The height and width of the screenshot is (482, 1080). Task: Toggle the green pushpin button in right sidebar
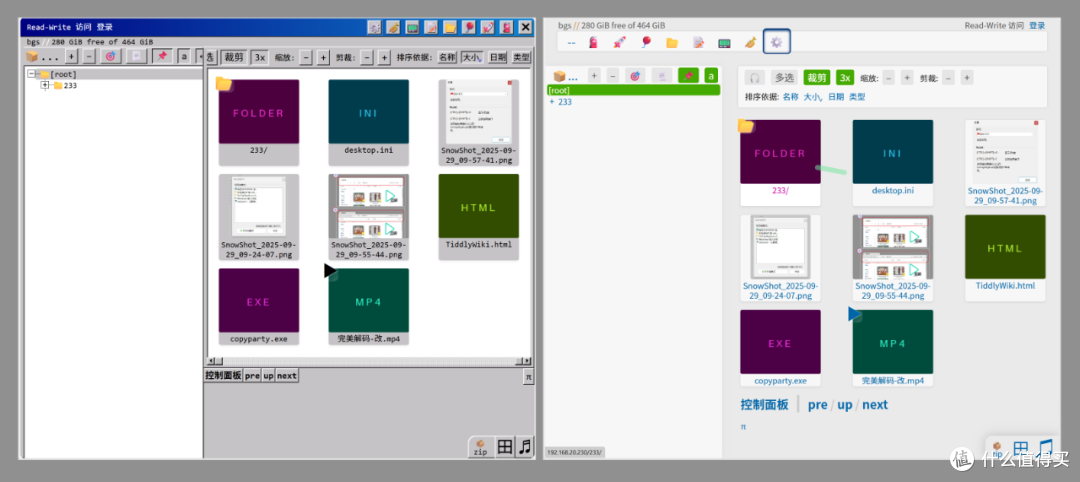688,76
